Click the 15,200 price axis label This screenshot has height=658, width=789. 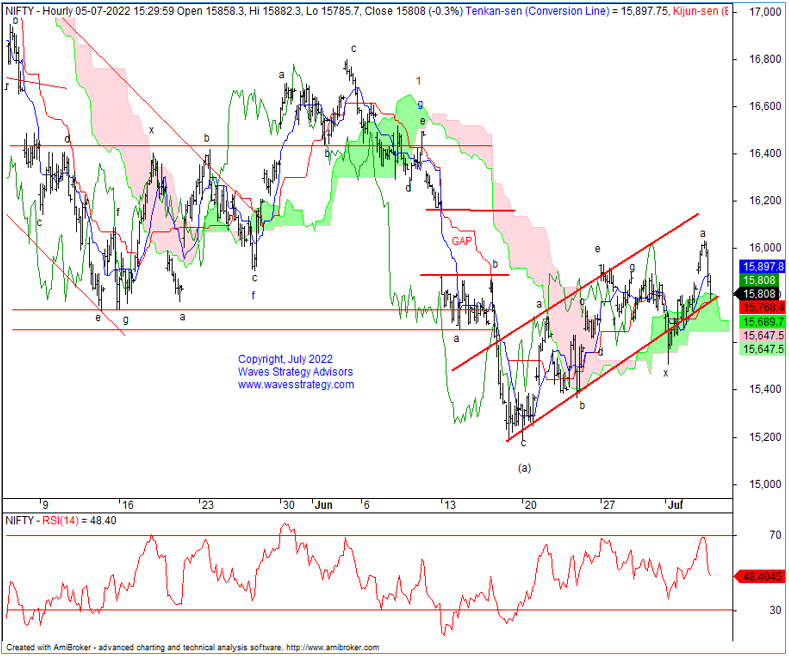[765, 437]
